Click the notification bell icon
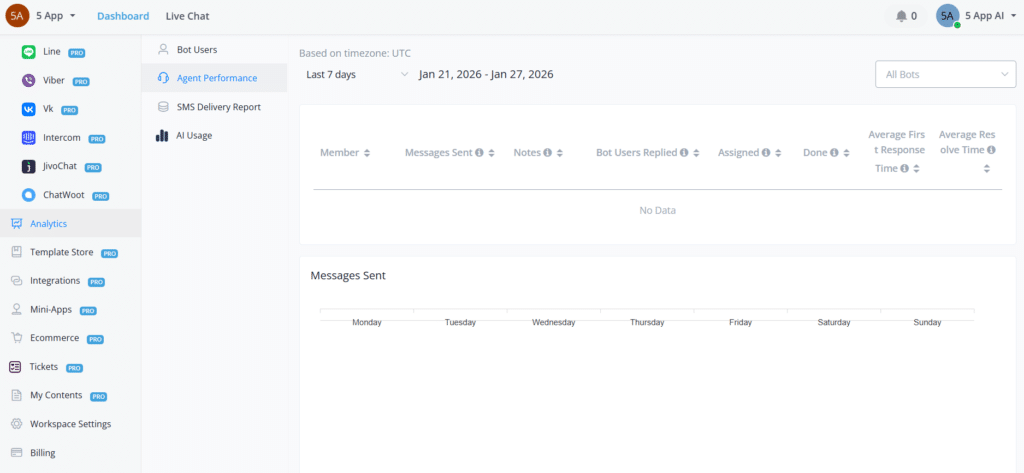 click(902, 16)
